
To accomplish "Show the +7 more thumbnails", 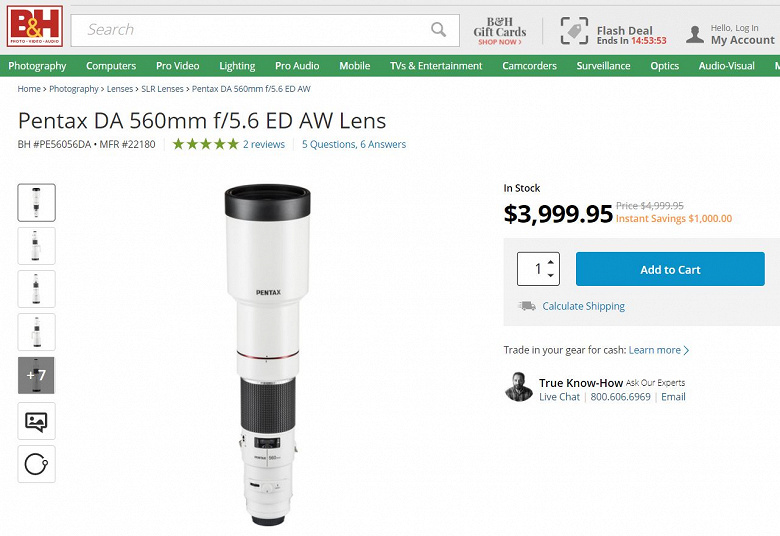I will click(37, 375).
